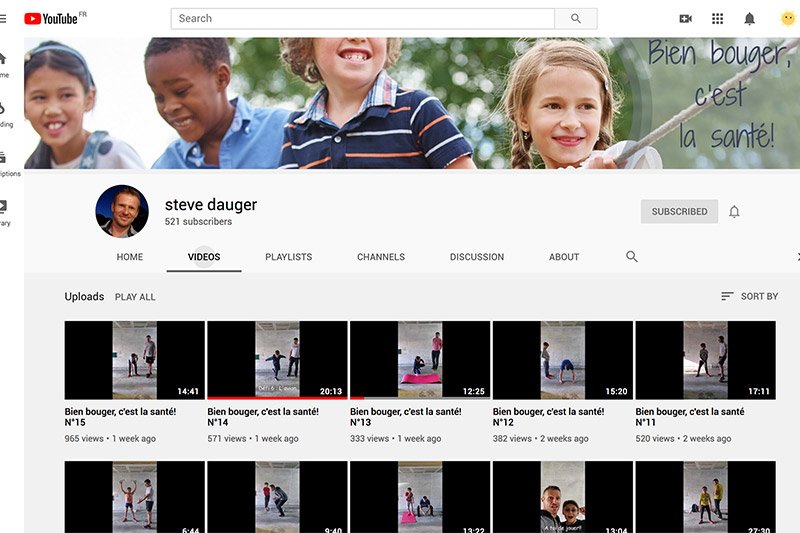Open the About tab
Image resolution: width=800 pixels, height=533 pixels.
(x=564, y=257)
